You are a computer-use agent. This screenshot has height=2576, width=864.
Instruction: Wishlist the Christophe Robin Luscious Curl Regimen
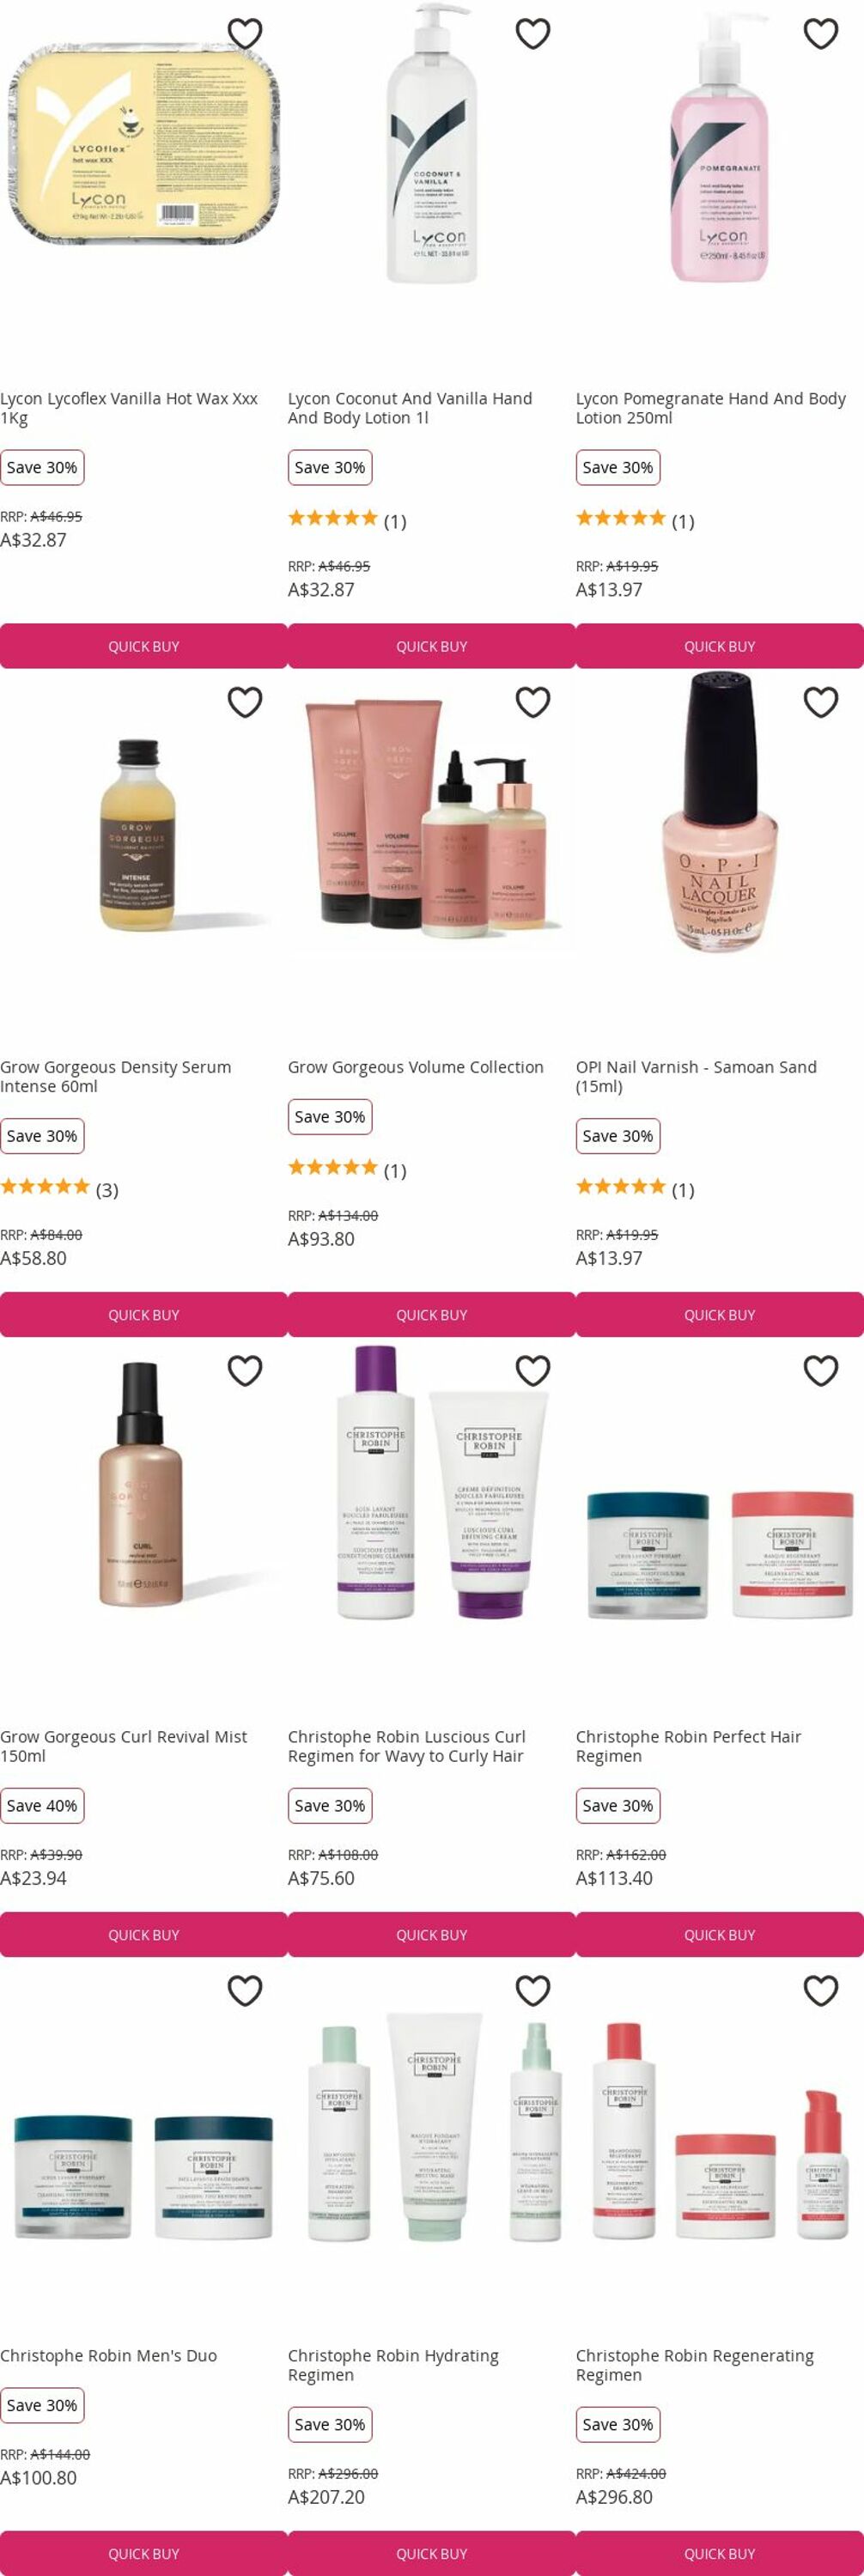point(533,1370)
